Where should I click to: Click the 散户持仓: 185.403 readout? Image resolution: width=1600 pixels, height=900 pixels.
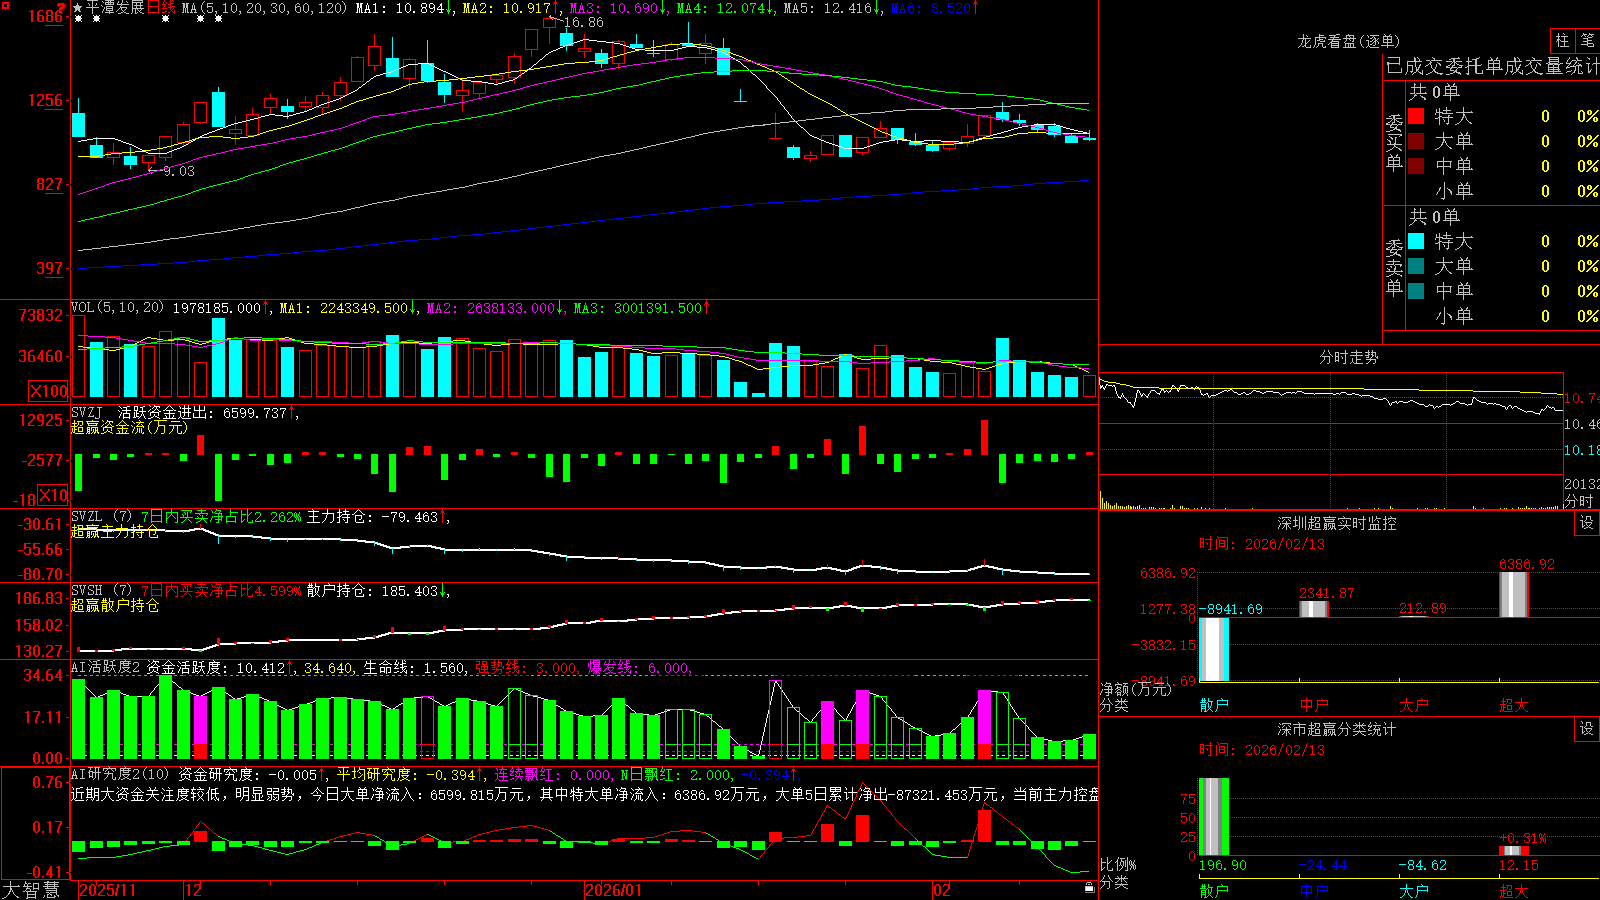372,591
